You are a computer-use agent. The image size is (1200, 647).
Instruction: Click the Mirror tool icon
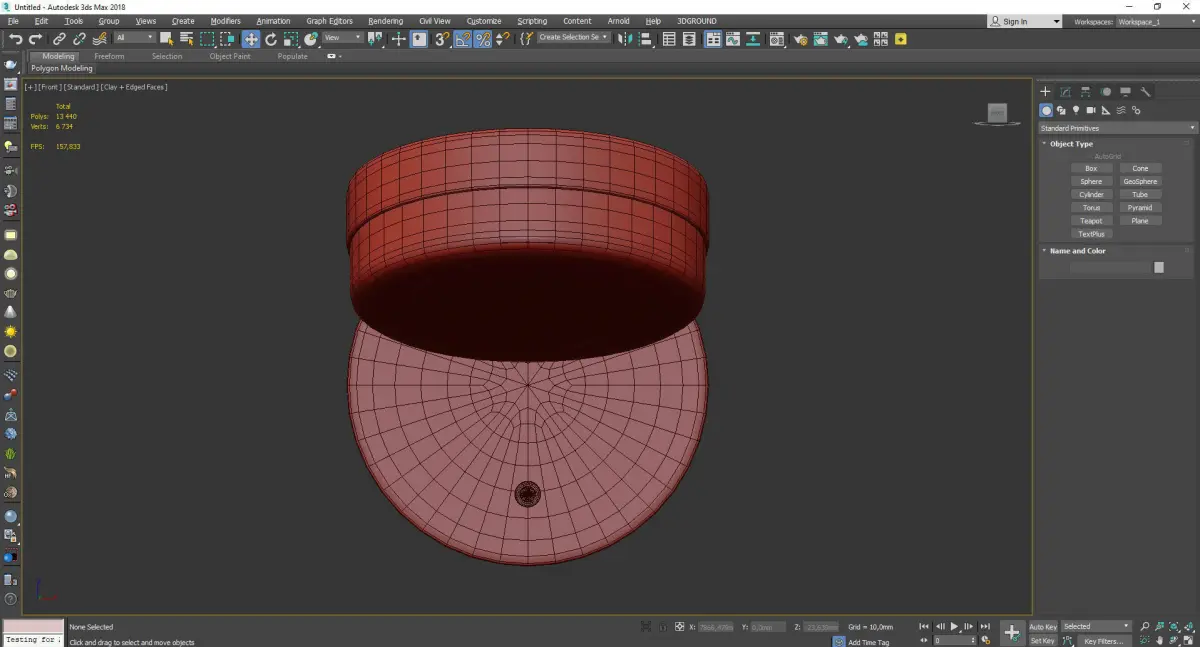point(625,39)
